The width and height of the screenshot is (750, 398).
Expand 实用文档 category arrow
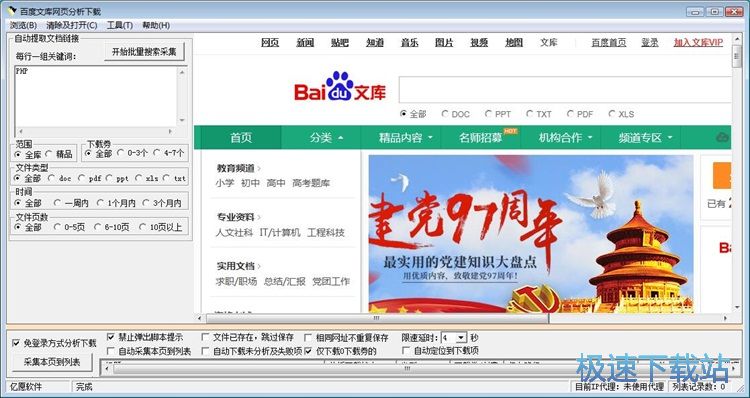pyautogui.click(x=259, y=266)
